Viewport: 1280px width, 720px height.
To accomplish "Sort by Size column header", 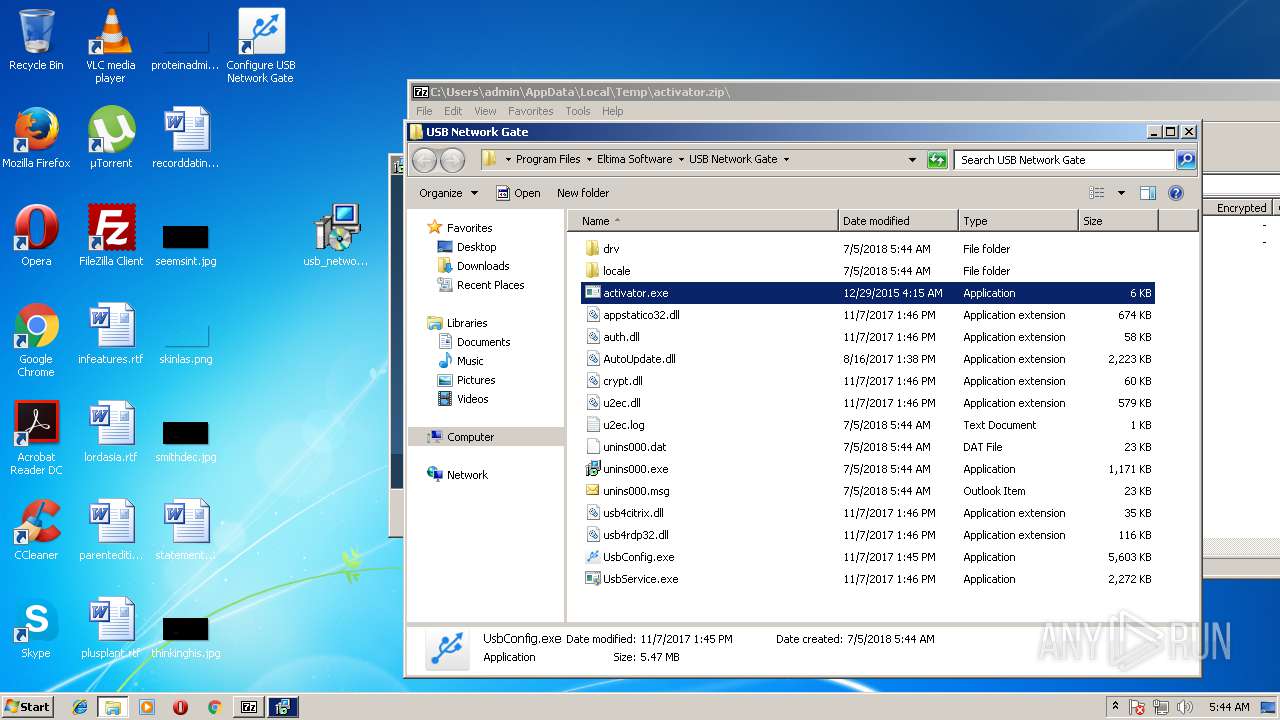I will click(x=1118, y=221).
